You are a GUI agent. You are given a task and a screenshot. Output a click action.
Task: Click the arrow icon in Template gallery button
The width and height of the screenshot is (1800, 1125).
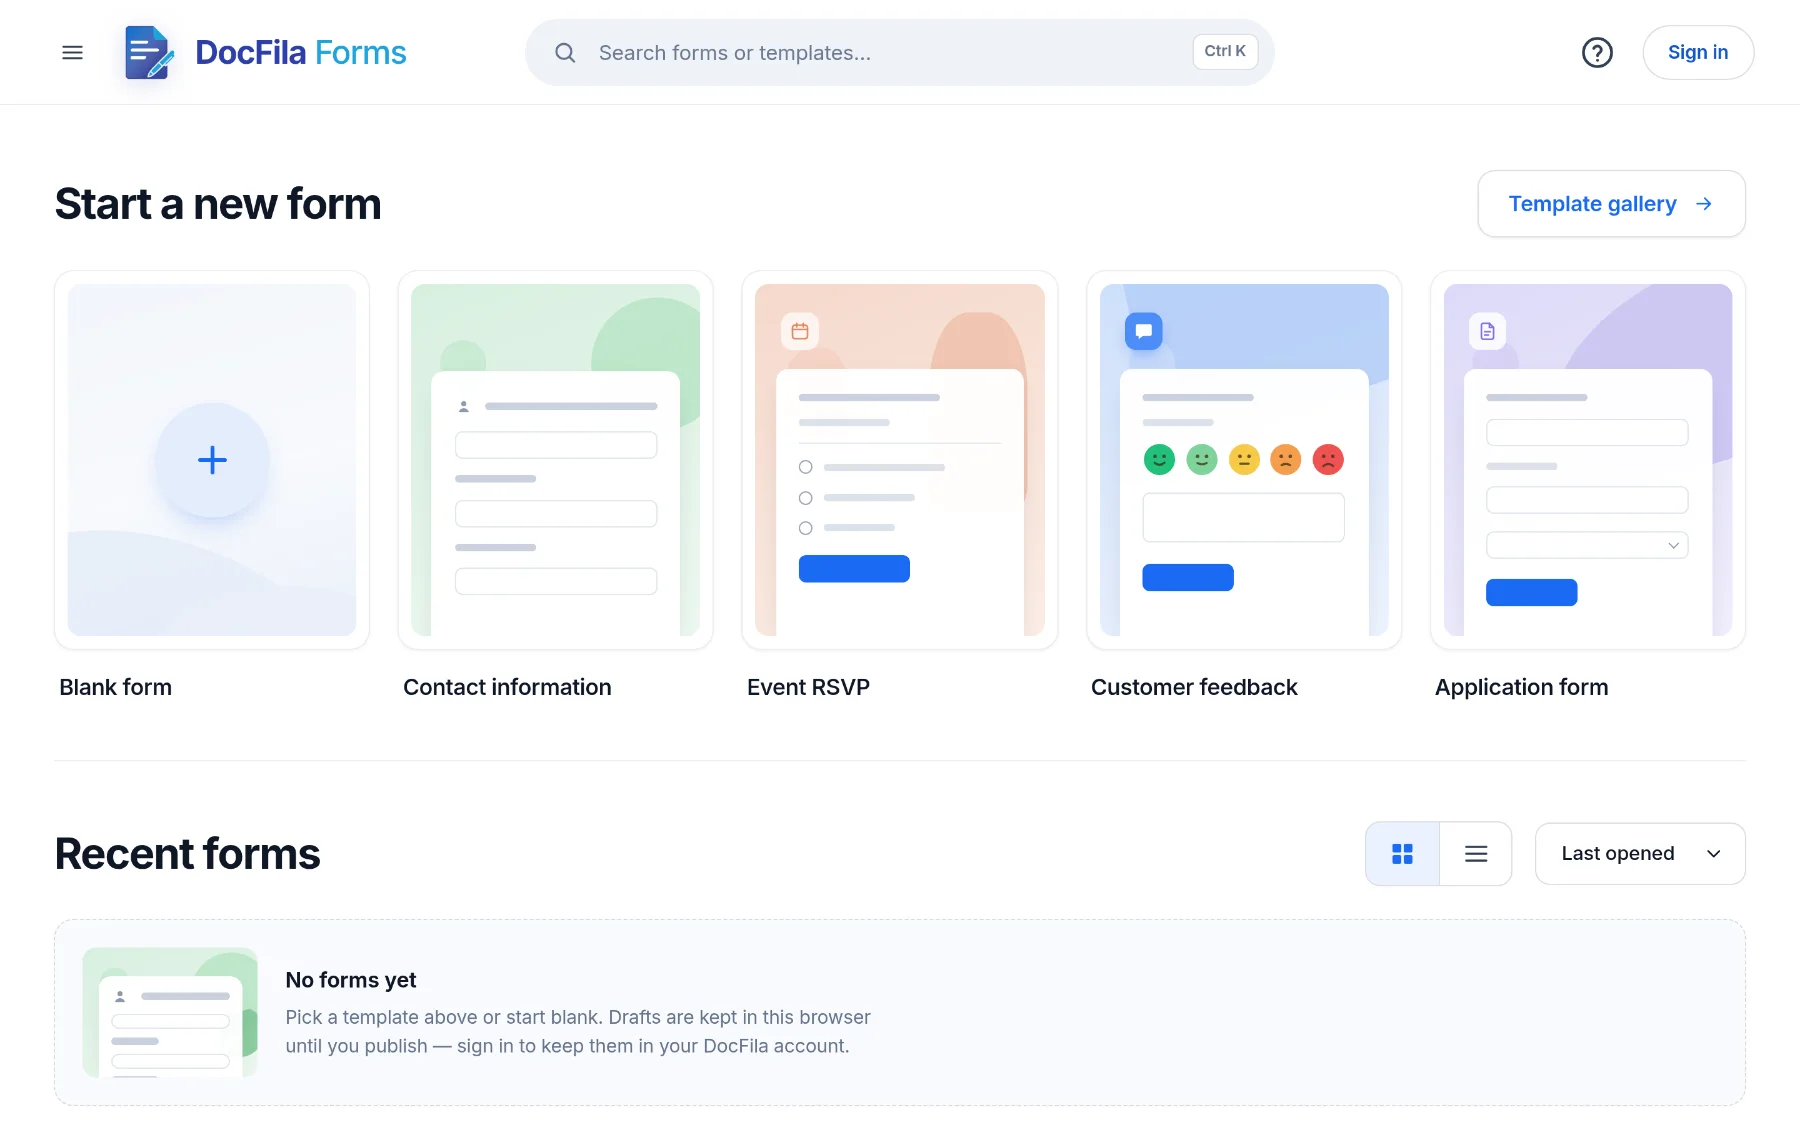(1704, 204)
